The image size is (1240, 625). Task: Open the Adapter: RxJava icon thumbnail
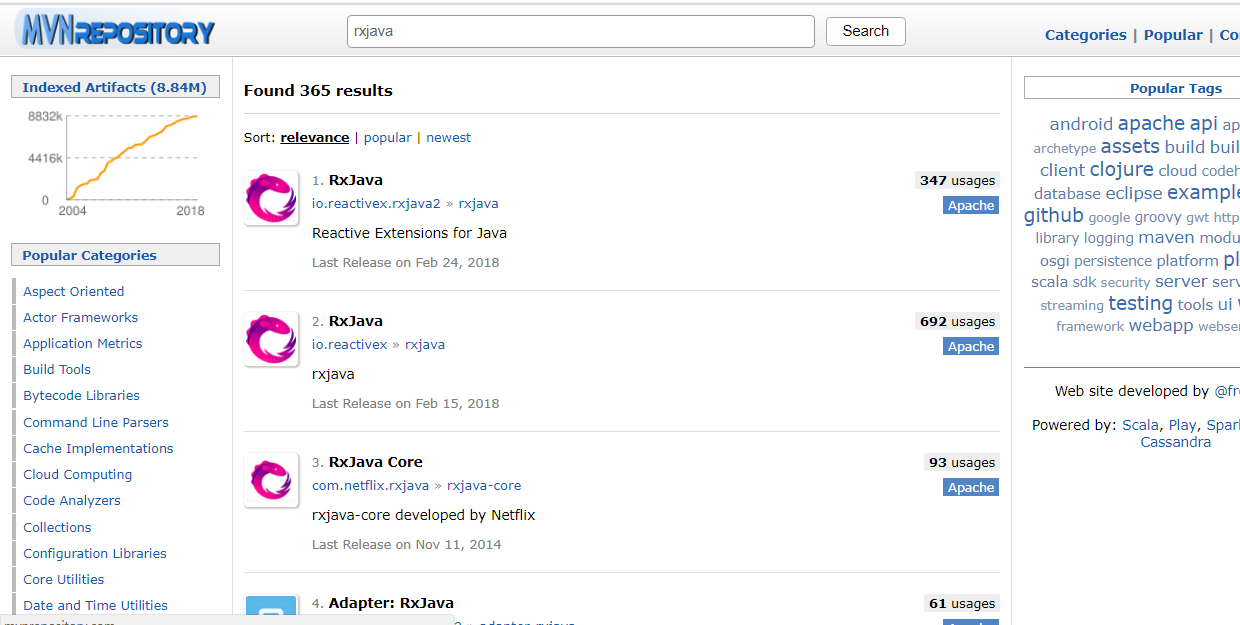pos(271,610)
